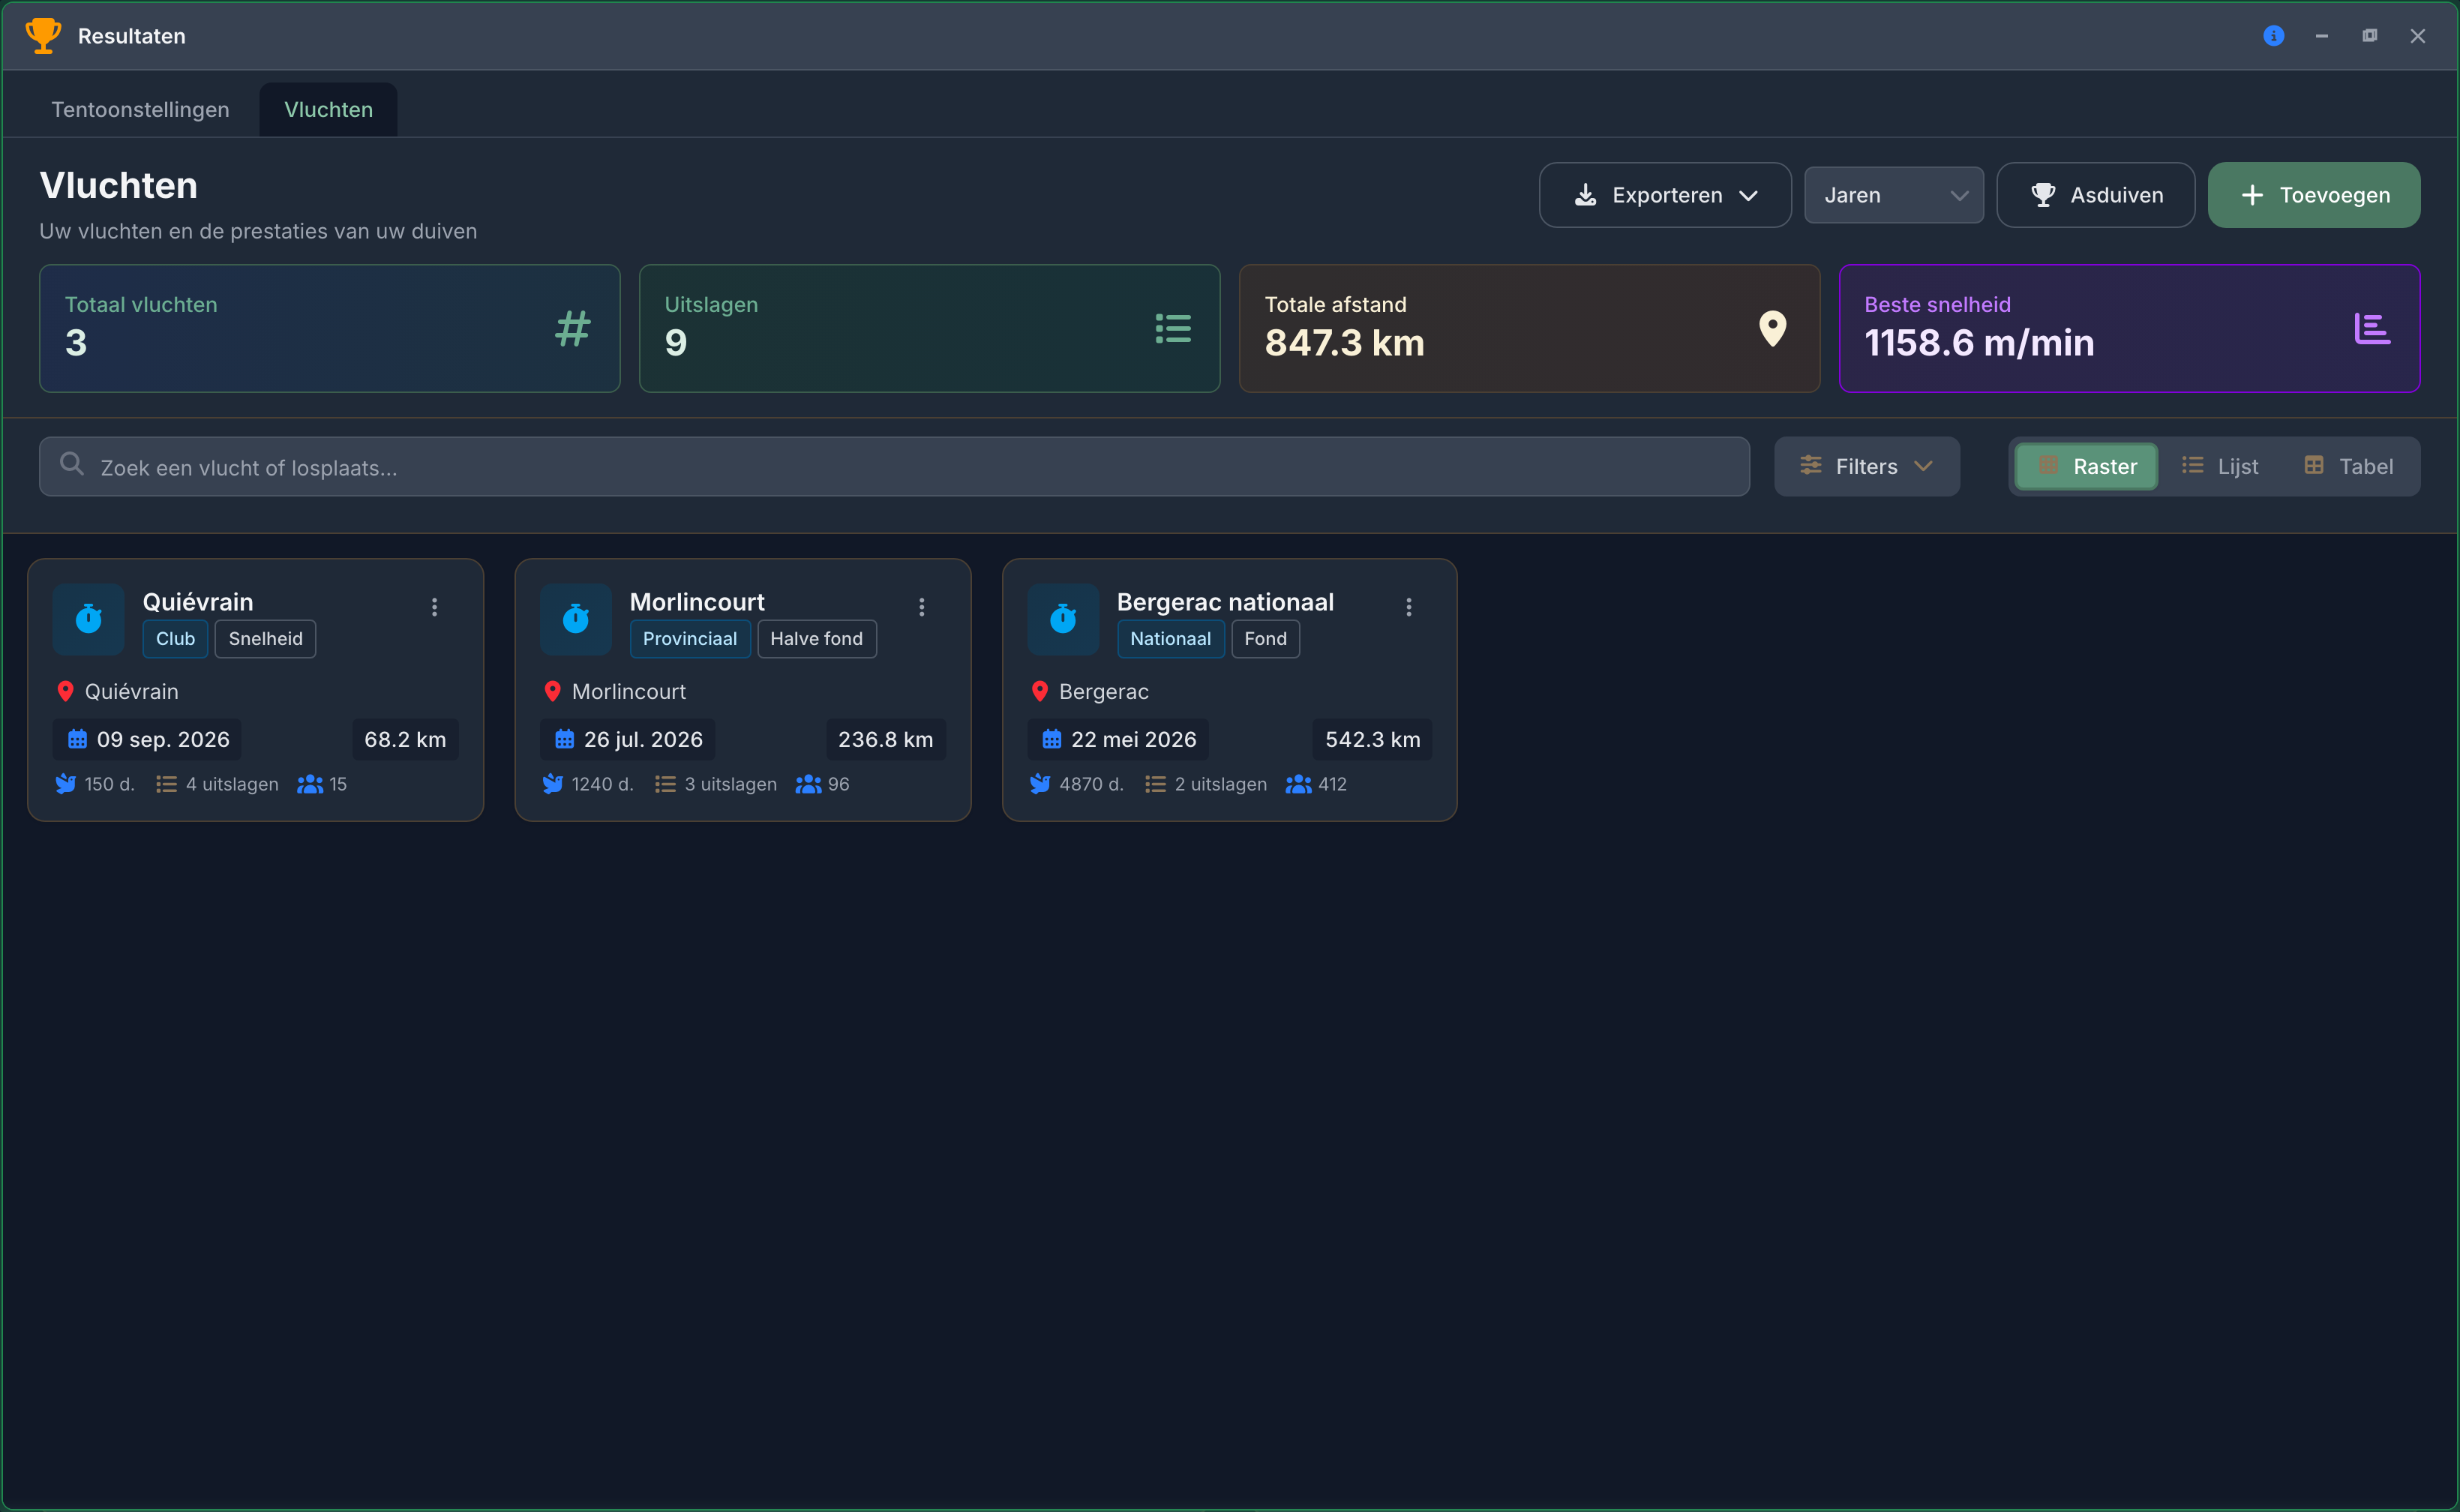Viewport: 2460px width, 1512px height.
Task: Open the three-dot menu on Quiévrain card
Action: 434,607
